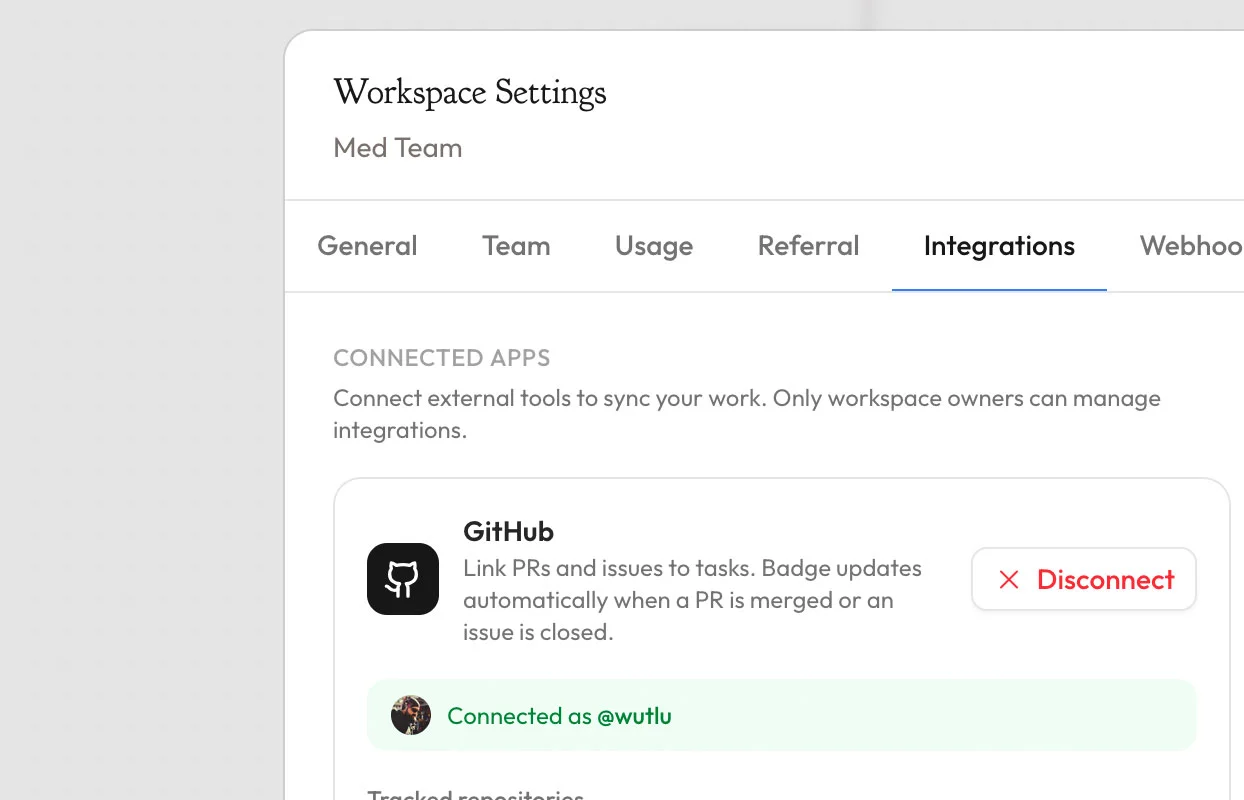
Task: Open the Connected as @wutlu account link
Action: pos(559,716)
